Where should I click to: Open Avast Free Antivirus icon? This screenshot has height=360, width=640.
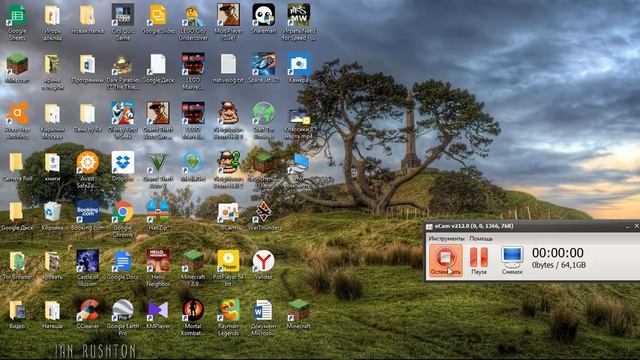click(x=17, y=121)
